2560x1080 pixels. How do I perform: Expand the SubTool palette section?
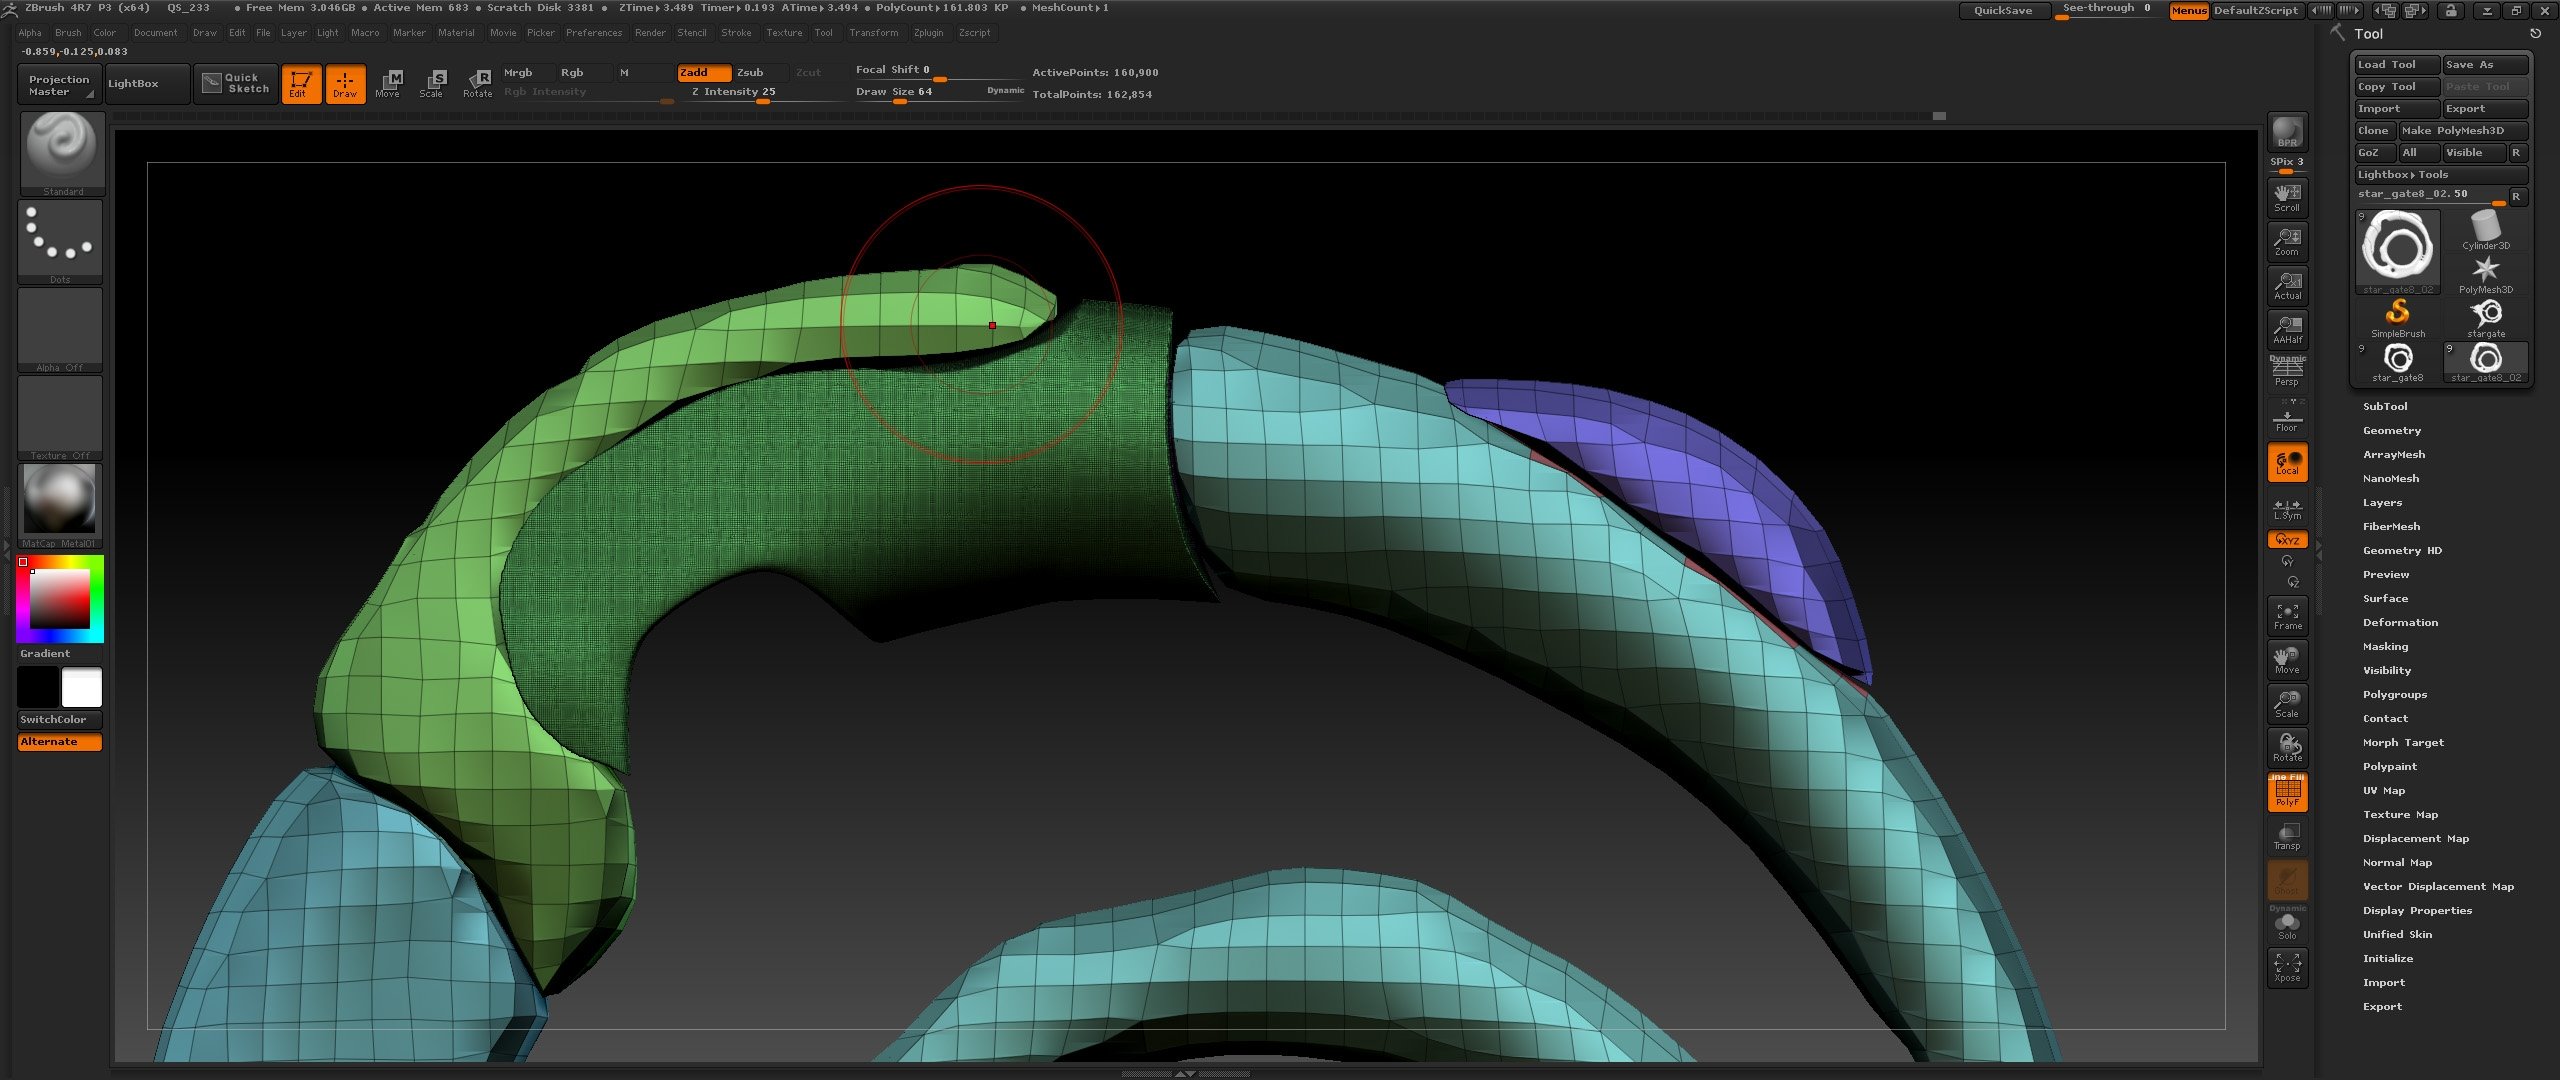2384,406
